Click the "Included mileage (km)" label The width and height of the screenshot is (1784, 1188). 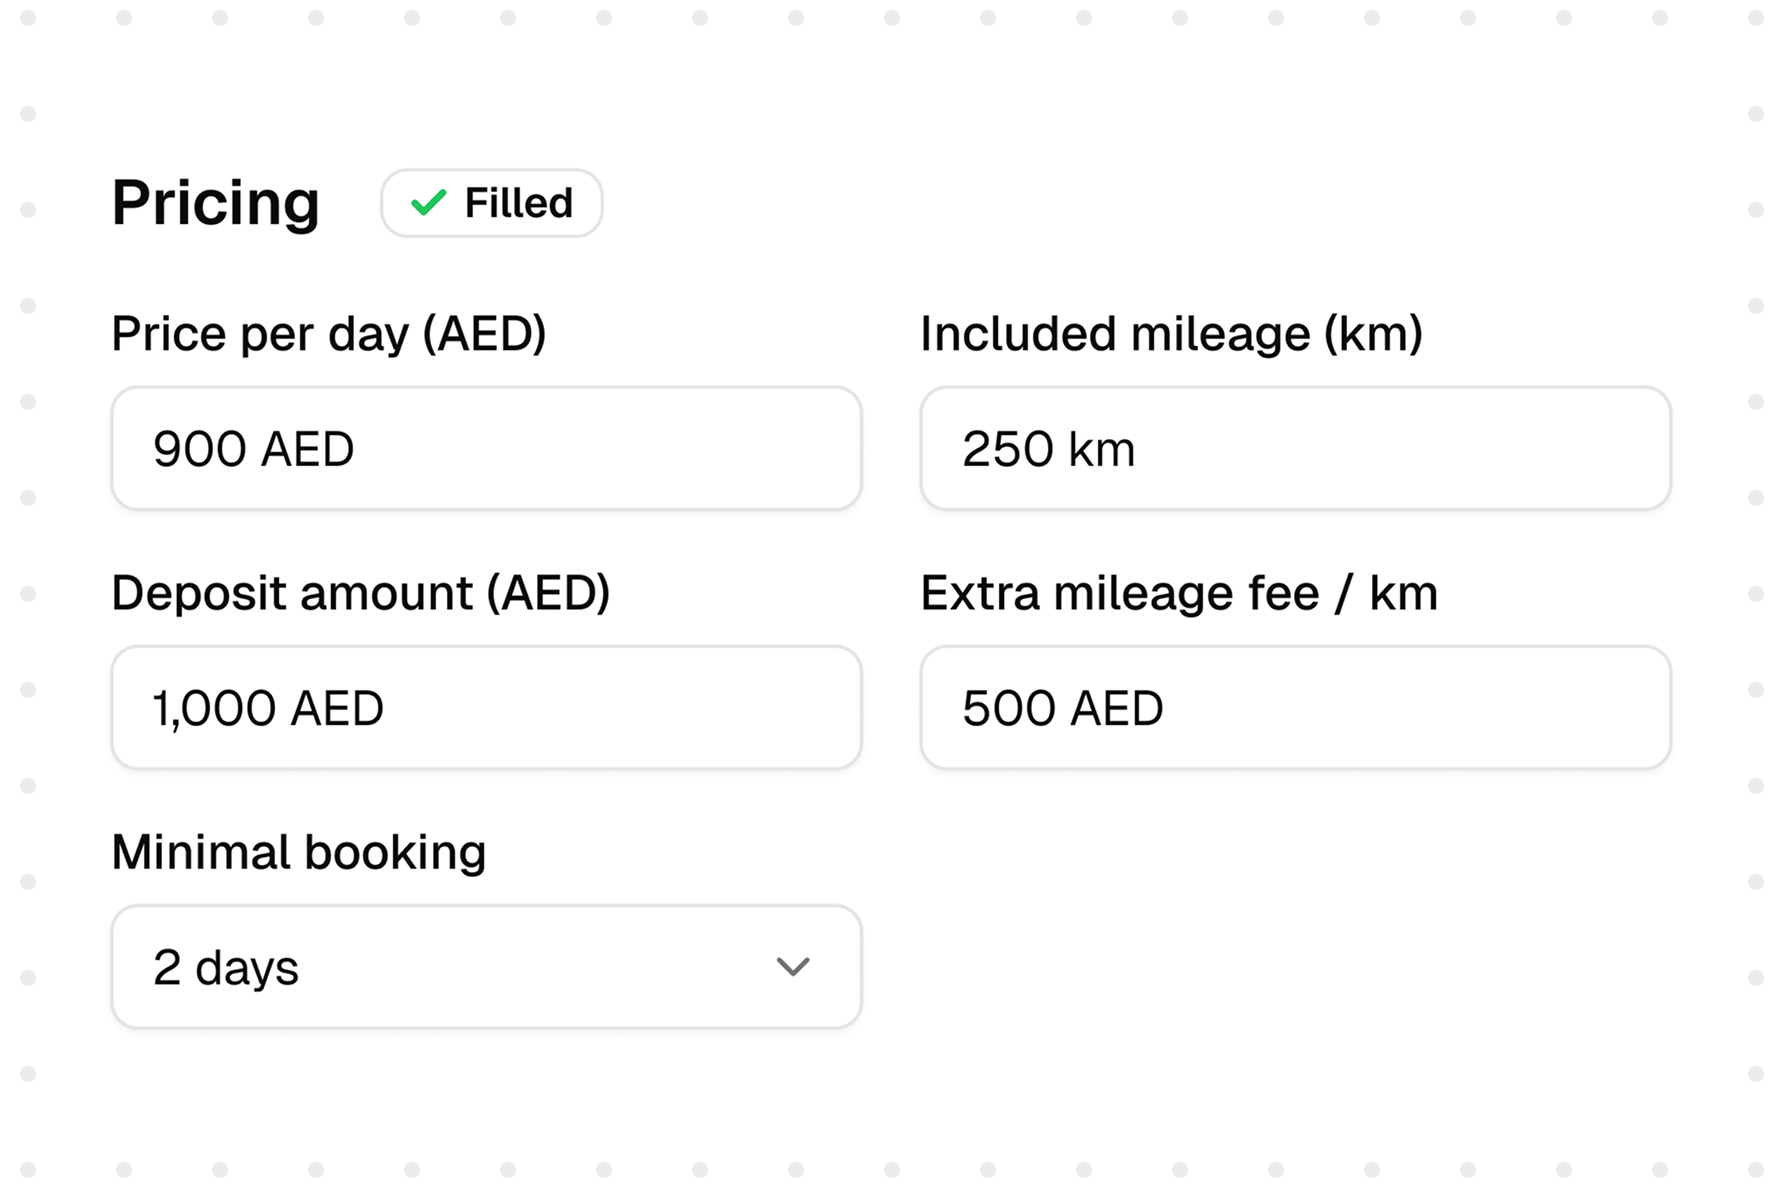(x=1171, y=334)
